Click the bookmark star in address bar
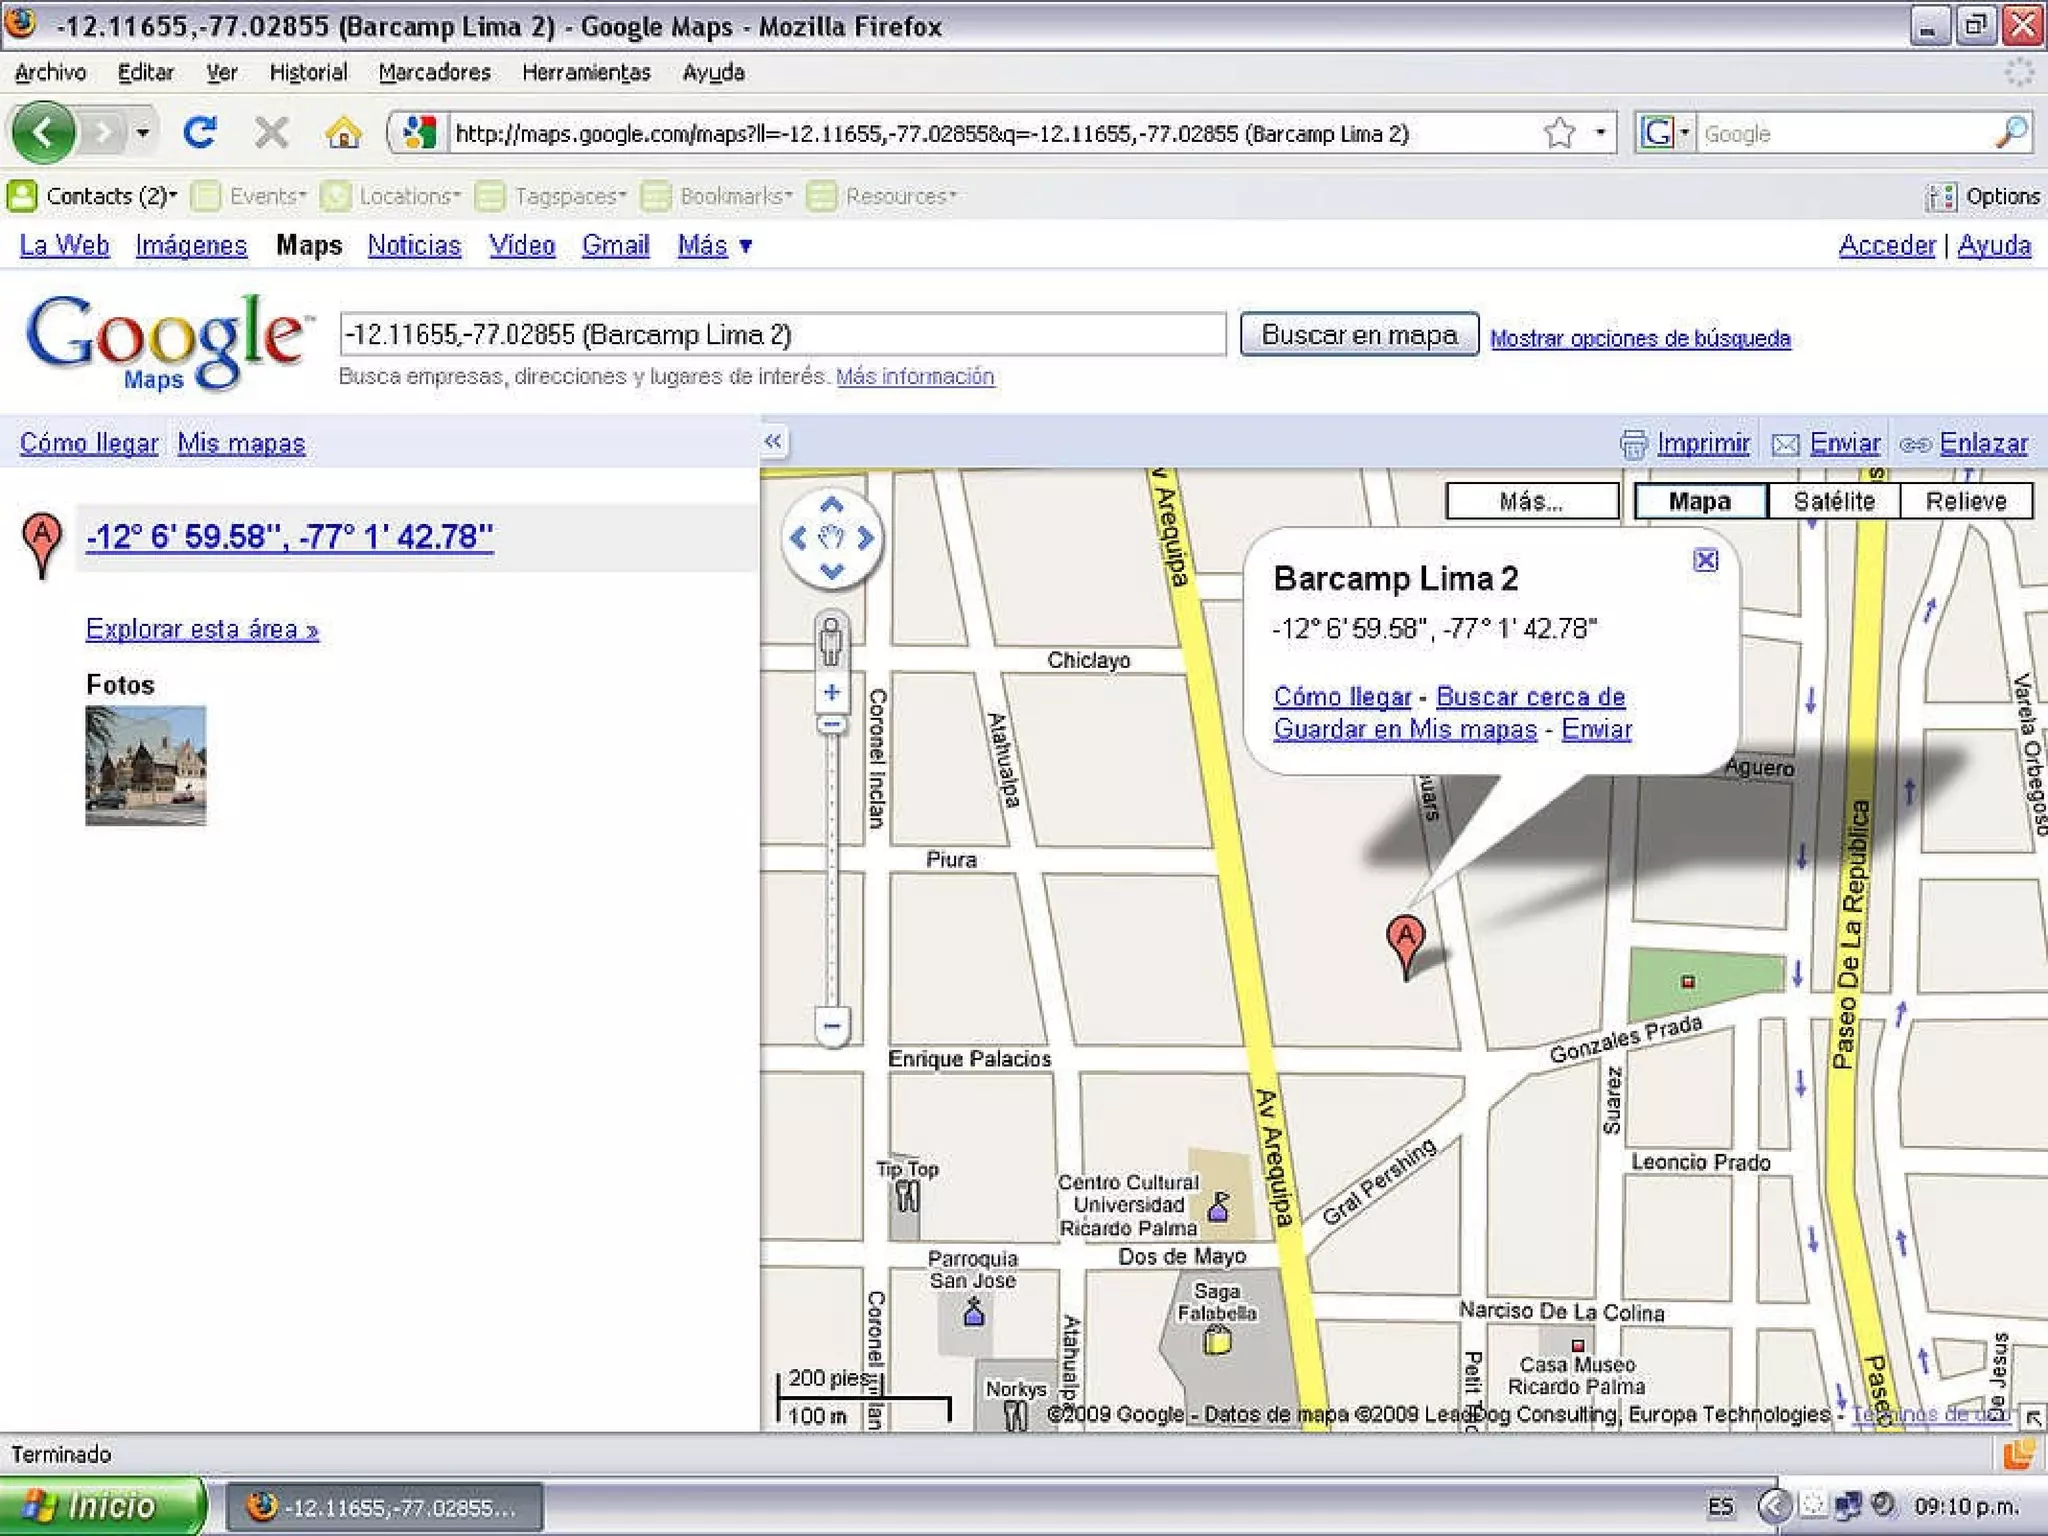 click(1559, 132)
